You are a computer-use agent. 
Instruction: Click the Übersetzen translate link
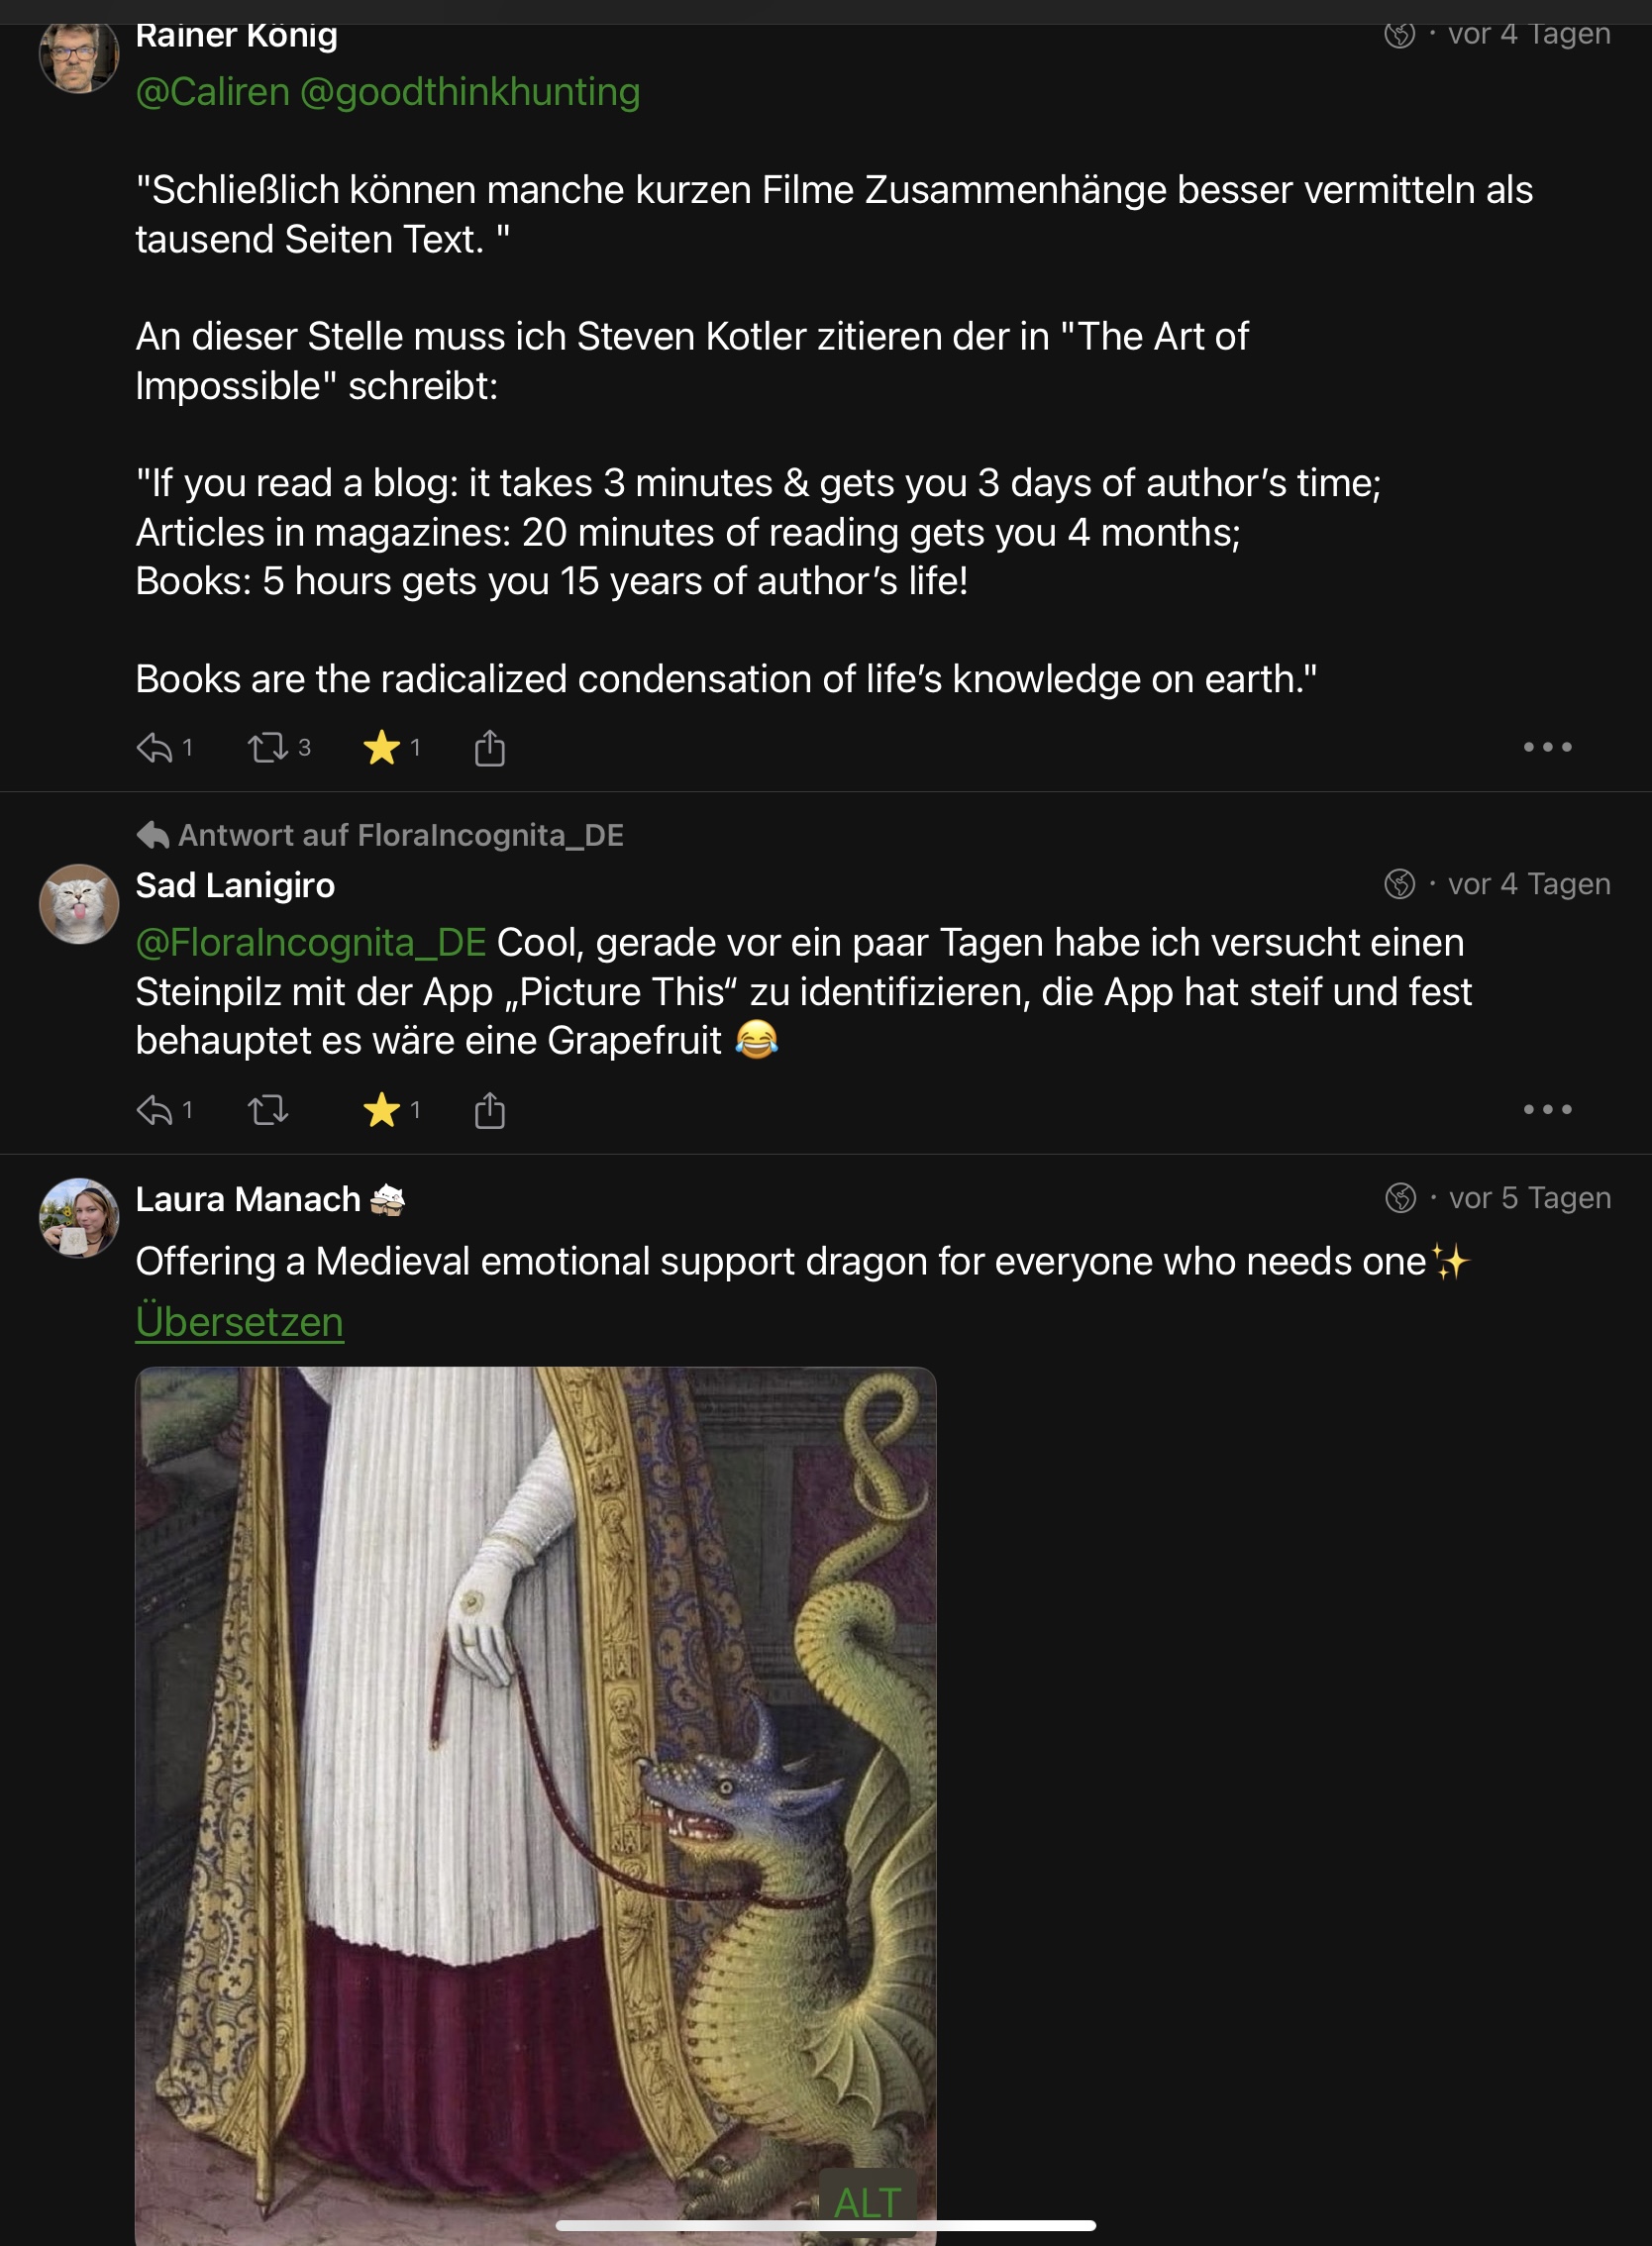click(x=239, y=1322)
